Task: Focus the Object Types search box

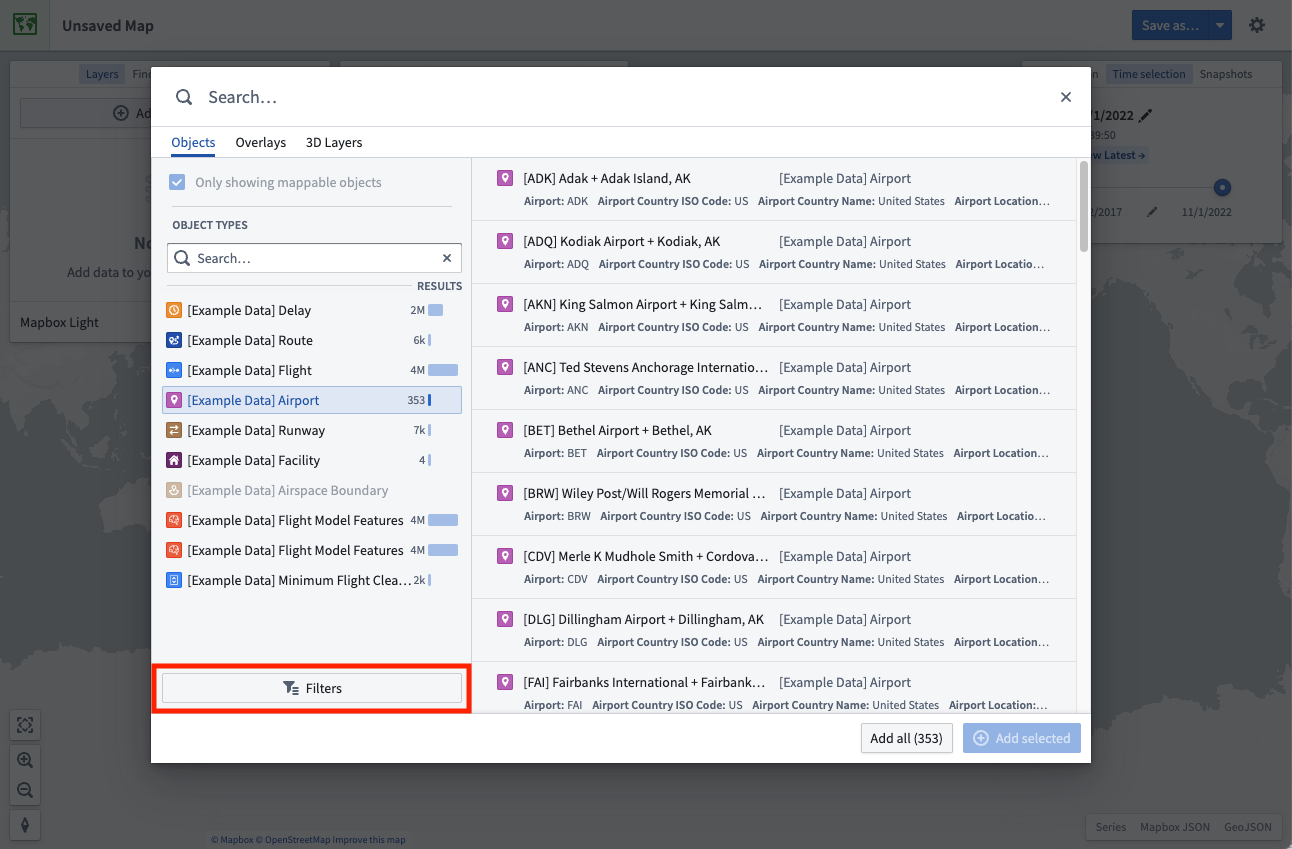Action: pos(312,258)
